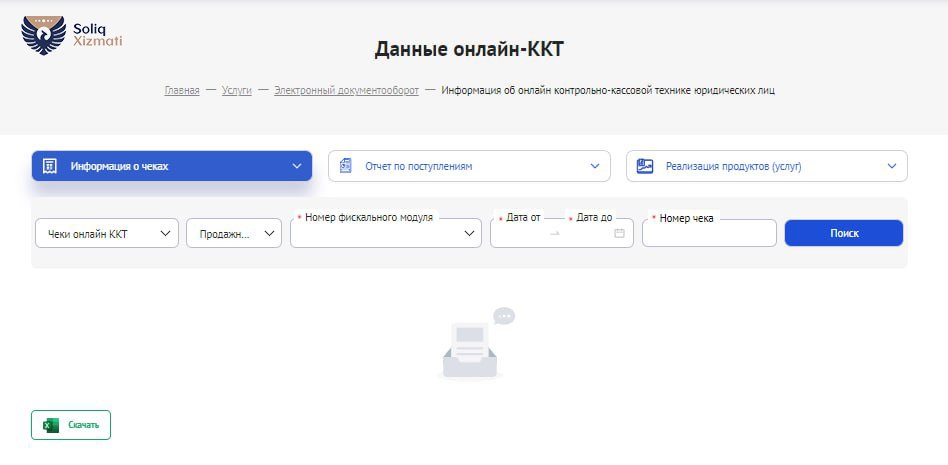Focus the Номер чека input field

click(x=708, y=234)
